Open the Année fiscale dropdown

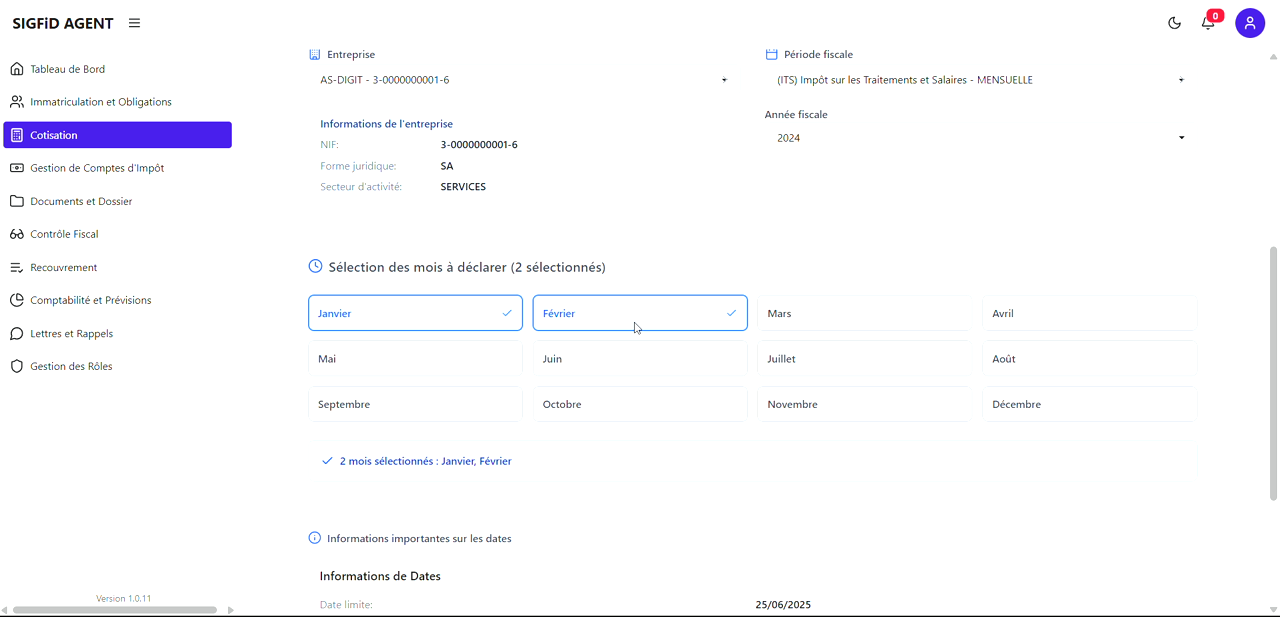pos(980,138)
